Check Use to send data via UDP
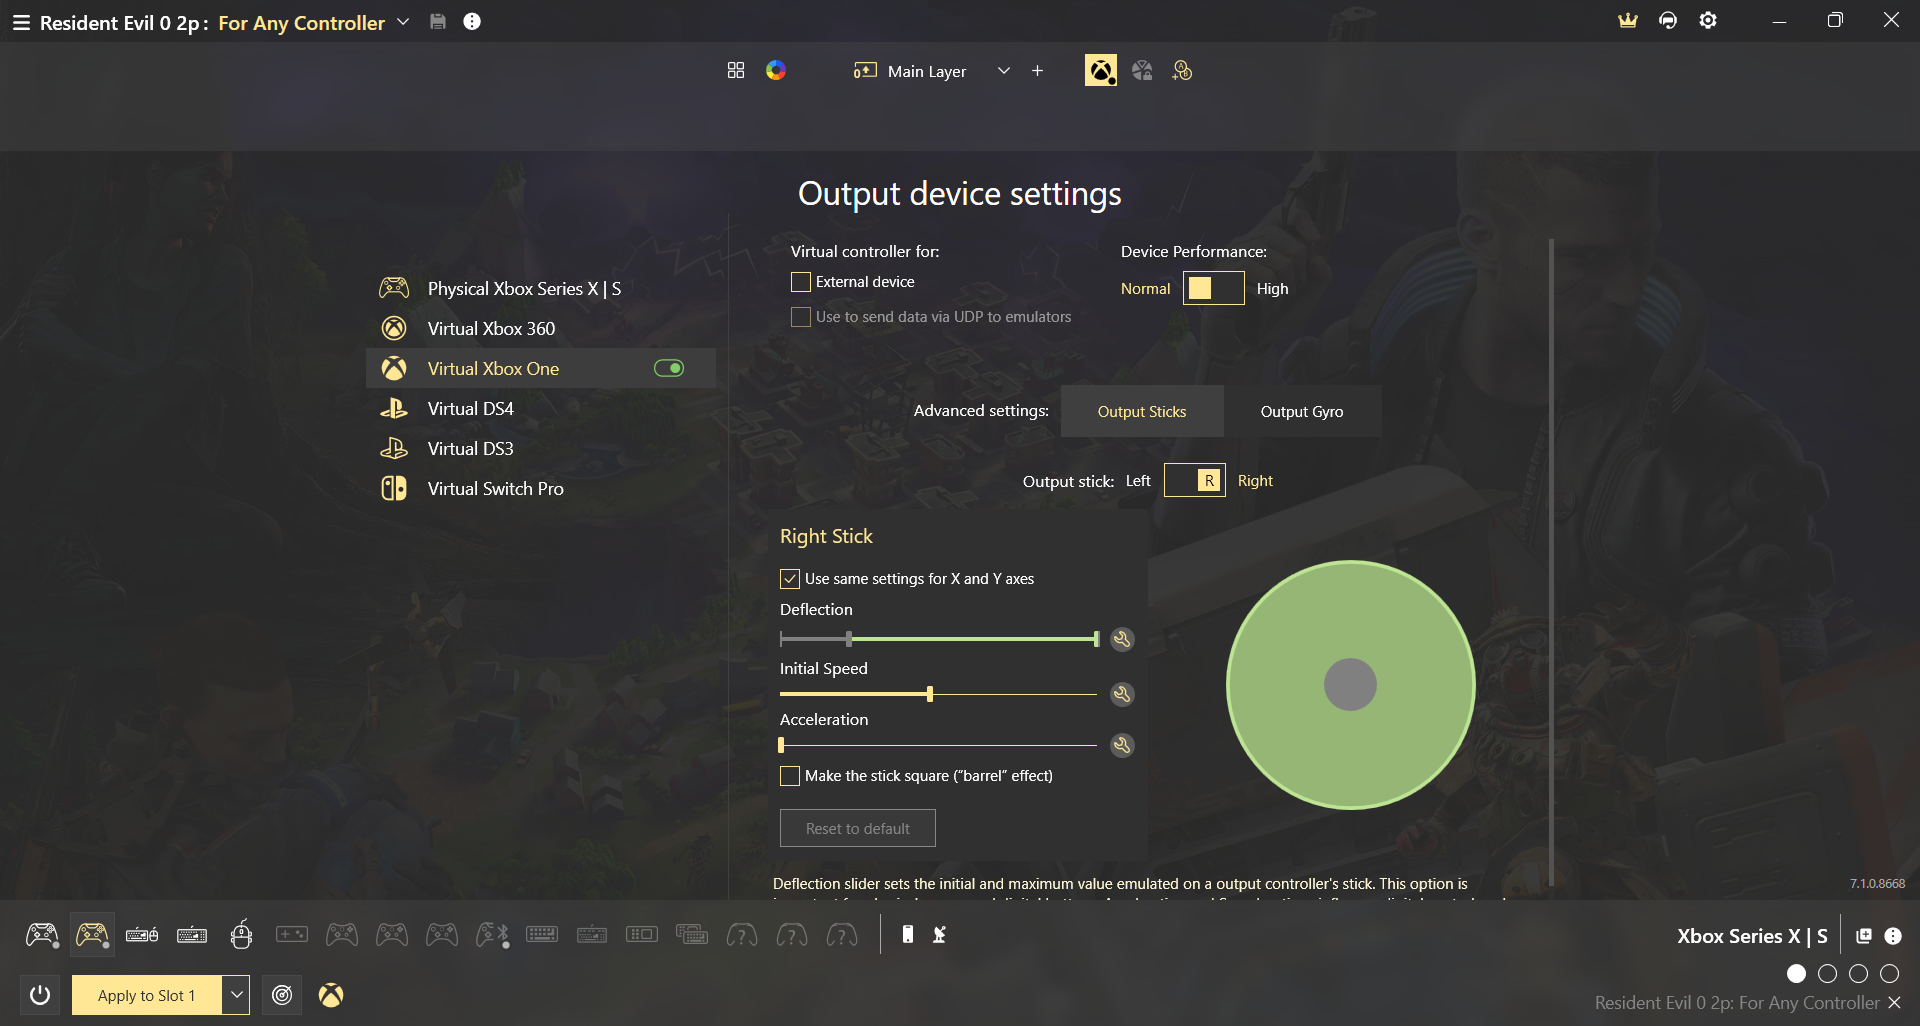The height and width of the screenshot is (1026, 1920). pyautogui.click(x=801, y=317)
